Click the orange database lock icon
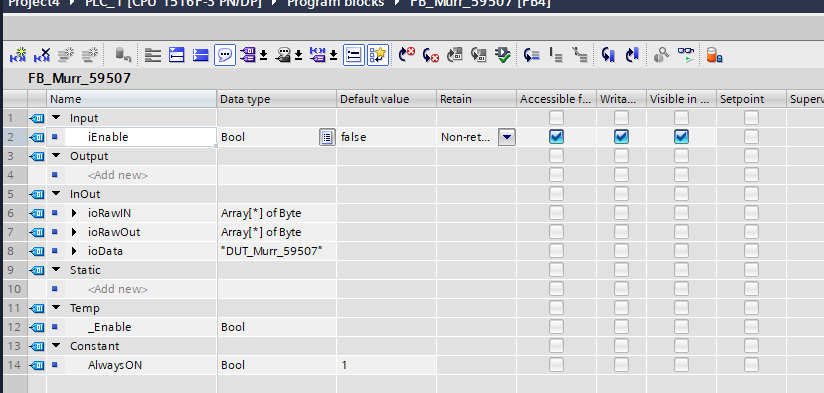 click(x=714, y=55)
